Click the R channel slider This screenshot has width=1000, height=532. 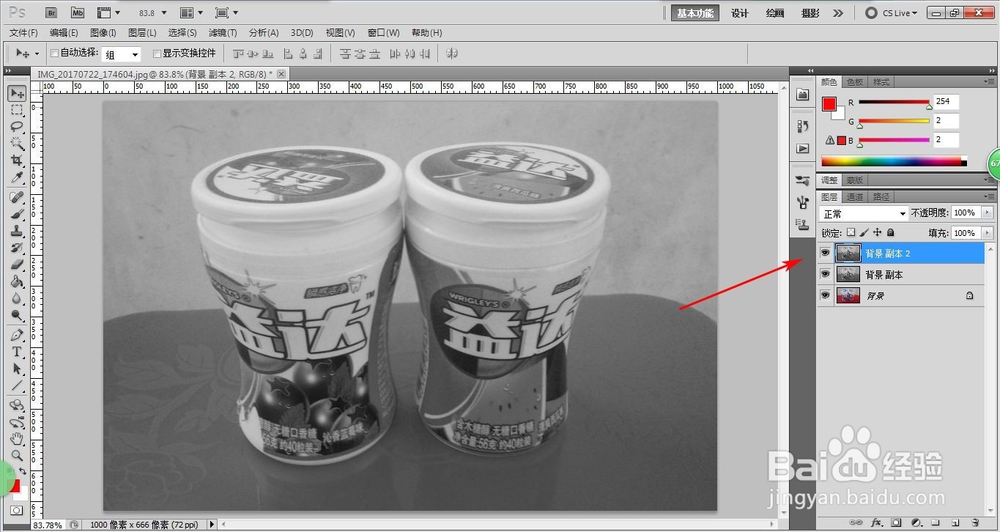pyautogui.click(x=893, y=101)
